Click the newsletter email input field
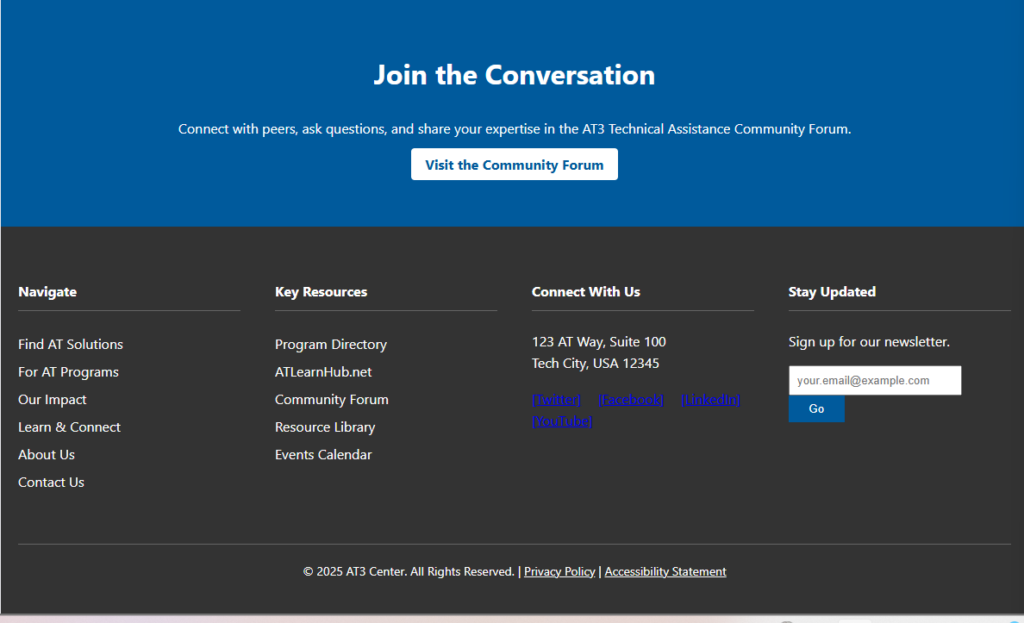This screenshot has height=623, width=1024. (874, 381)
